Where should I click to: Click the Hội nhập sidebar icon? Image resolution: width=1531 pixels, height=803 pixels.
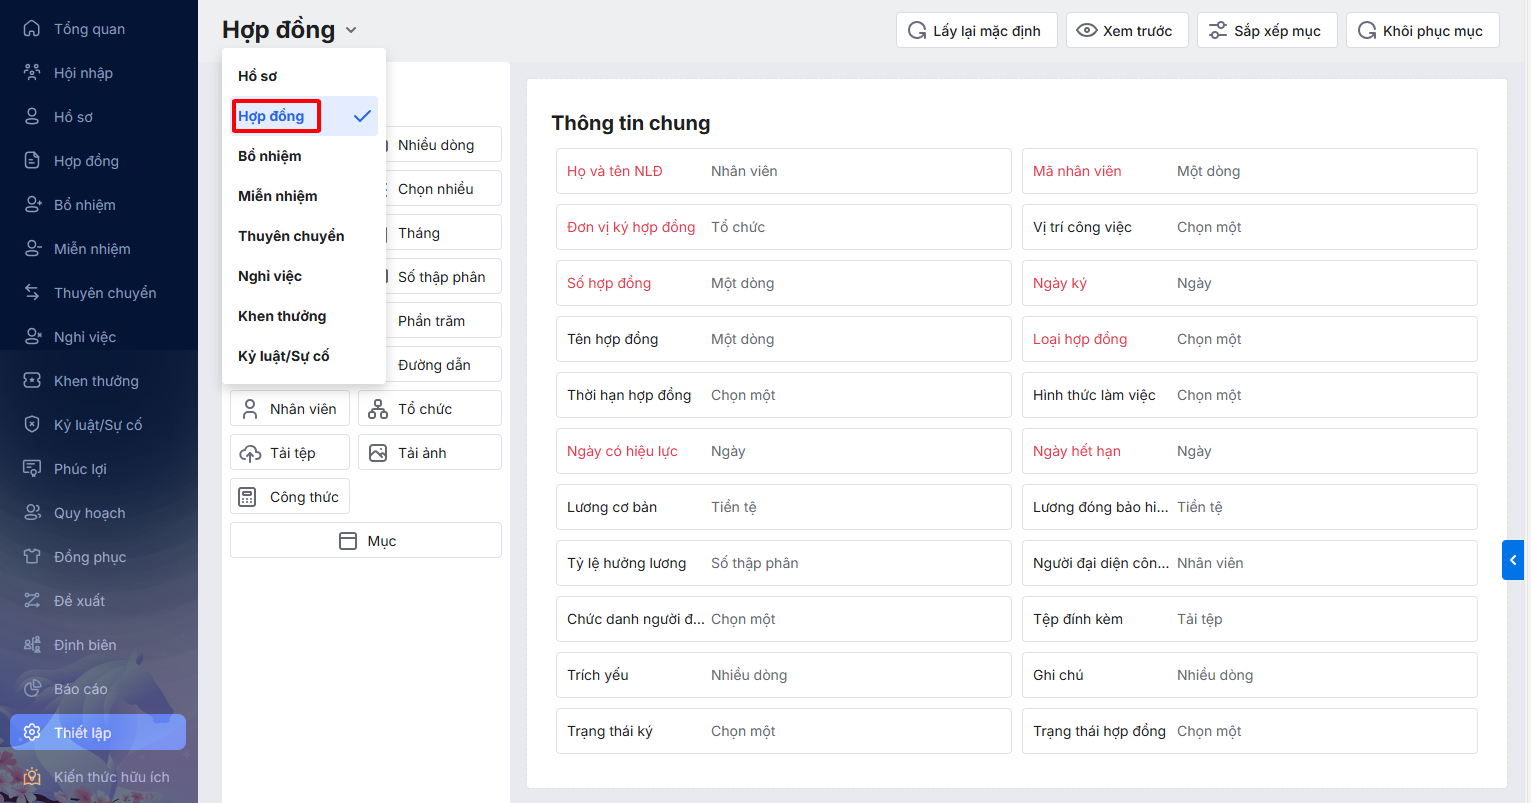[x=32, y=73]
